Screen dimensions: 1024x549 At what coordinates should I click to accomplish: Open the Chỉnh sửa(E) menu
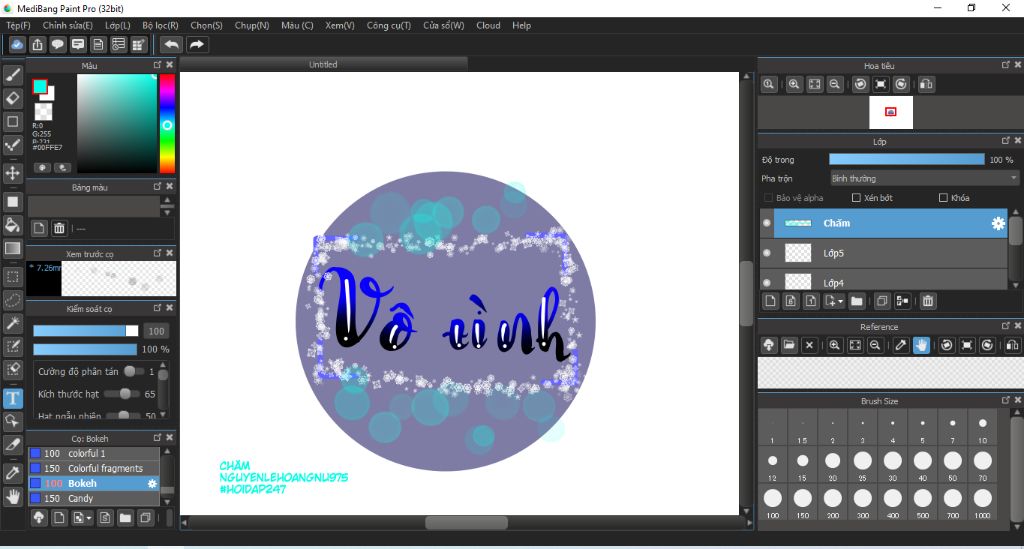pos(68,25)
